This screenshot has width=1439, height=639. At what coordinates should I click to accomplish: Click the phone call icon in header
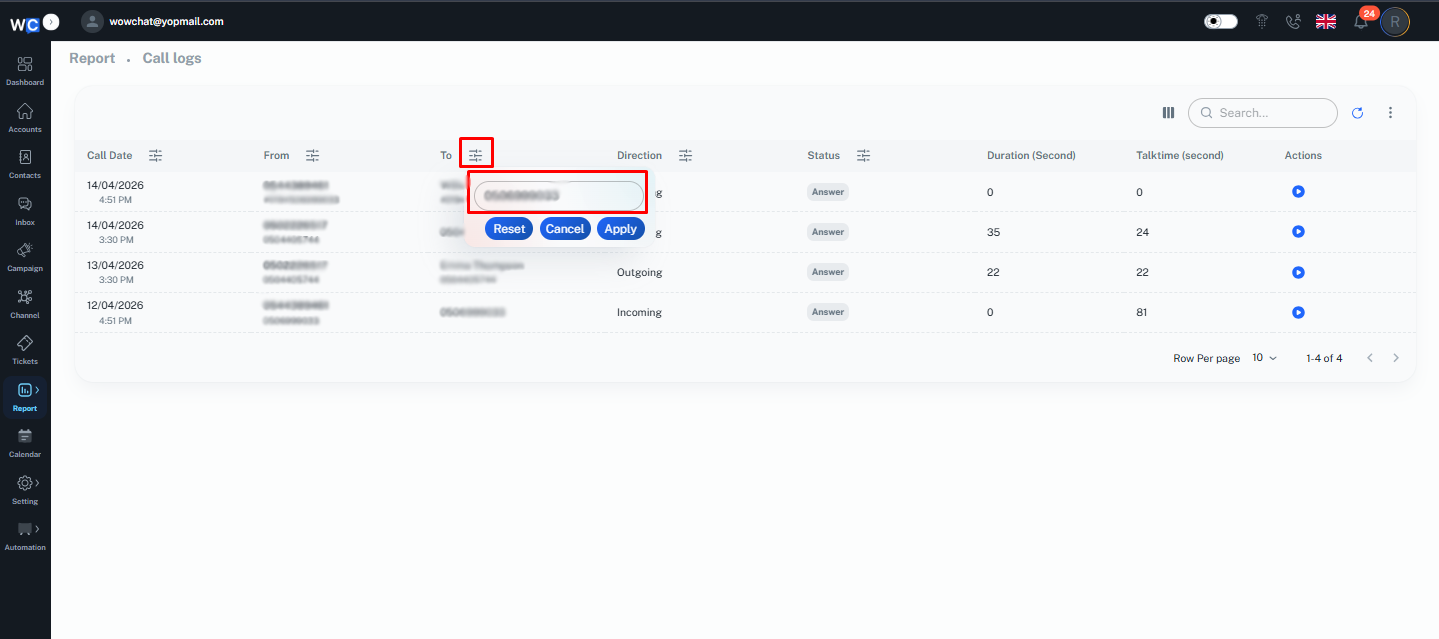tap(1293, 21)
